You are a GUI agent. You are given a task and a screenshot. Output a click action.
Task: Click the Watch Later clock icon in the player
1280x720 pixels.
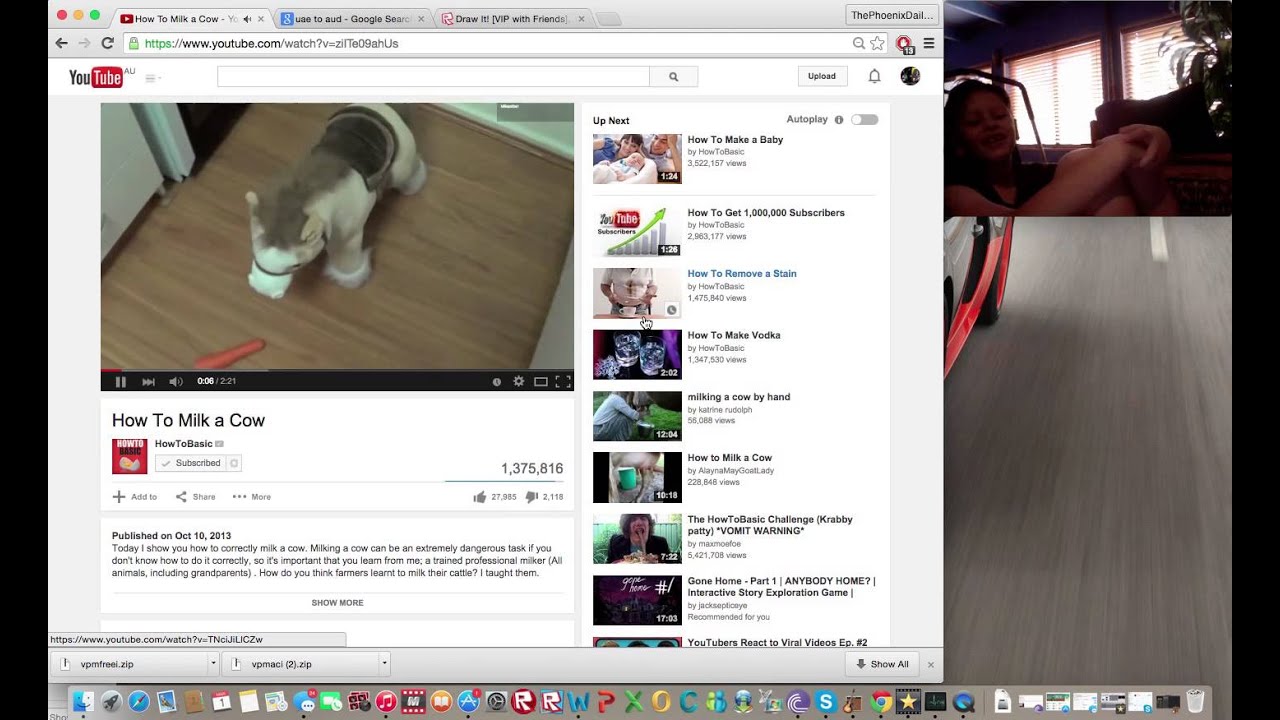[497, 381]
